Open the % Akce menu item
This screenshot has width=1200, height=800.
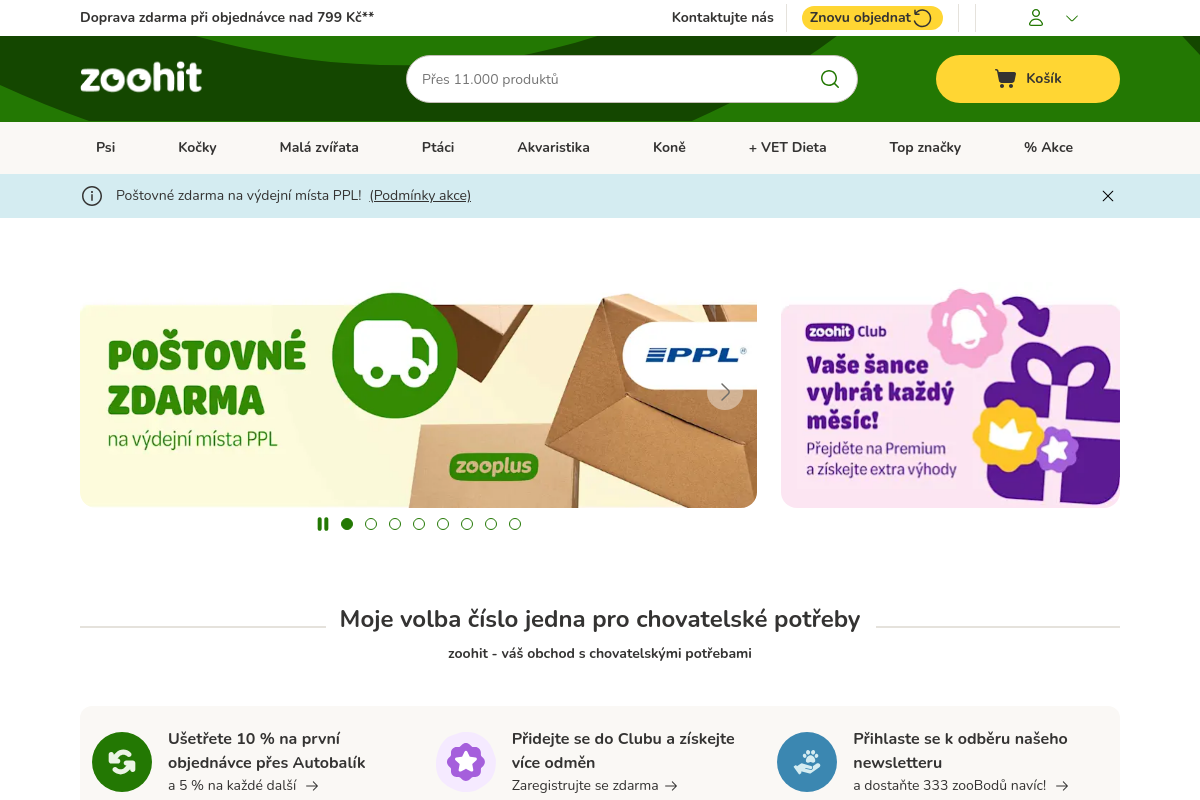pos(1048,147)
